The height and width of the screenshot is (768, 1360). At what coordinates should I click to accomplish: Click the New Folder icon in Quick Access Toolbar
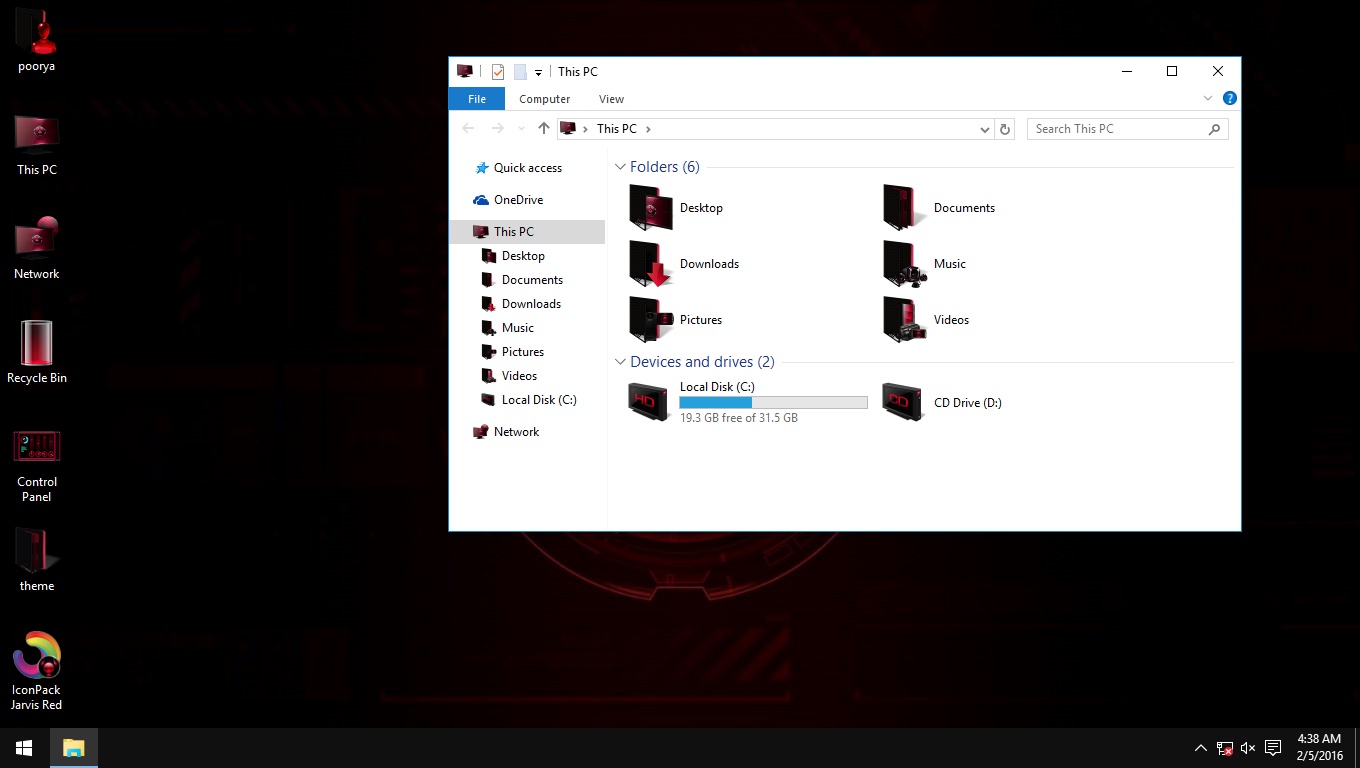click(520, 71)
